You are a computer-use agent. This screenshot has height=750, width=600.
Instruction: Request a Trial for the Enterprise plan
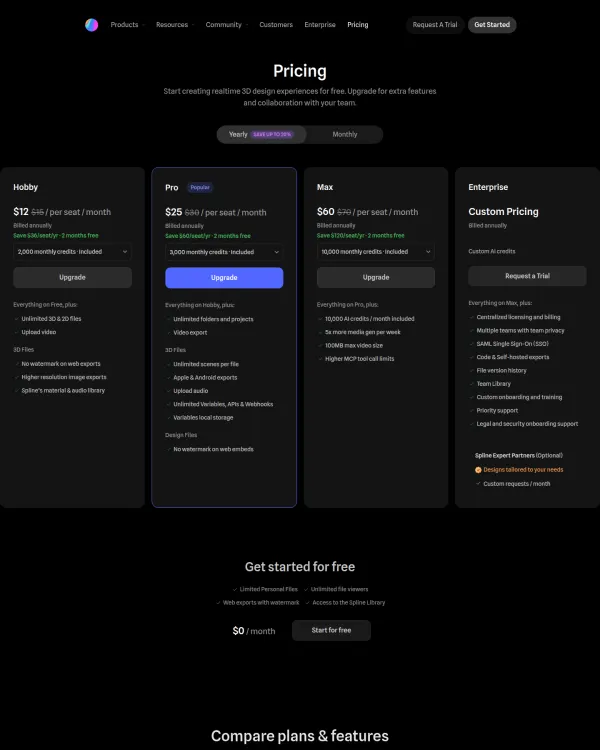point(527,276)
